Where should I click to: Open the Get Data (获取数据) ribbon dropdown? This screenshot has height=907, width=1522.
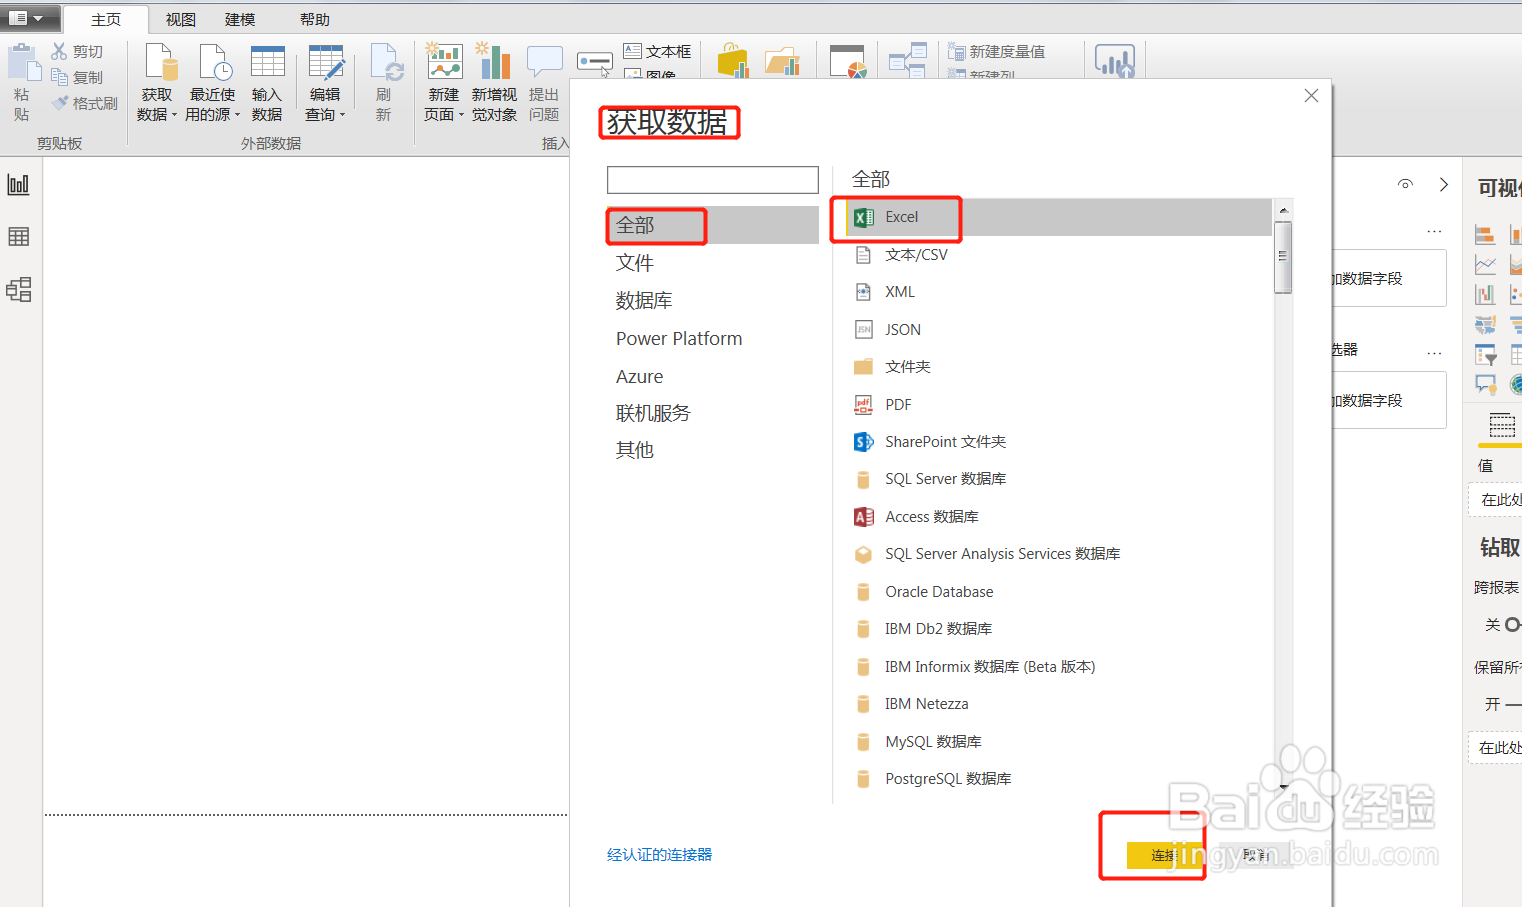[x=156, y=82]
